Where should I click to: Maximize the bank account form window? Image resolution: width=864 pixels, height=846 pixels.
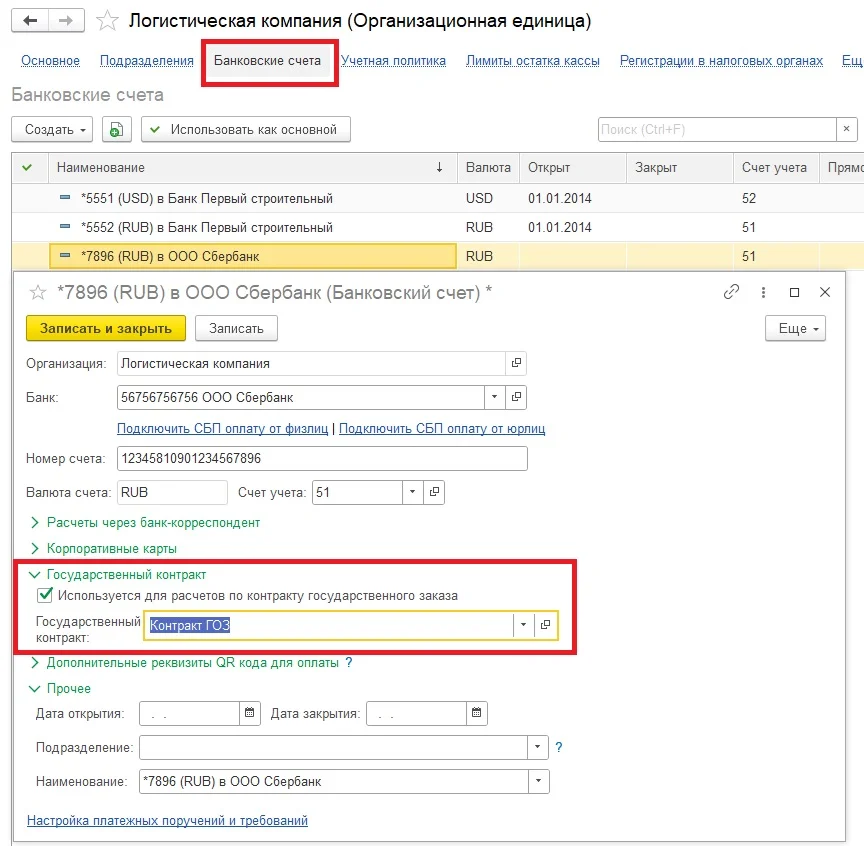(x=794, y=293)
